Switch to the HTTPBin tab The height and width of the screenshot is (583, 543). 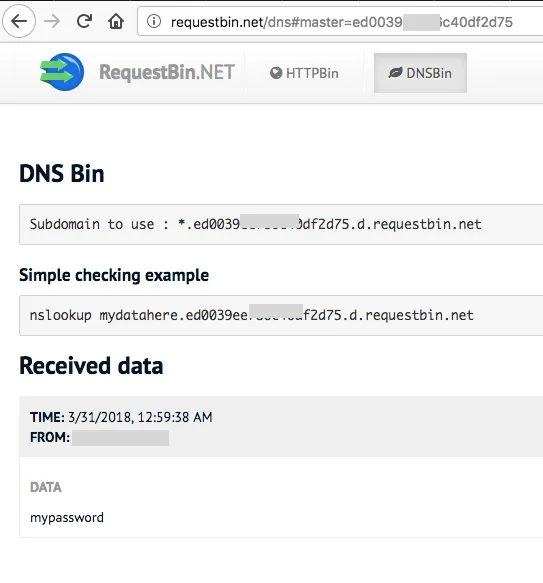(x=304, y=73)
